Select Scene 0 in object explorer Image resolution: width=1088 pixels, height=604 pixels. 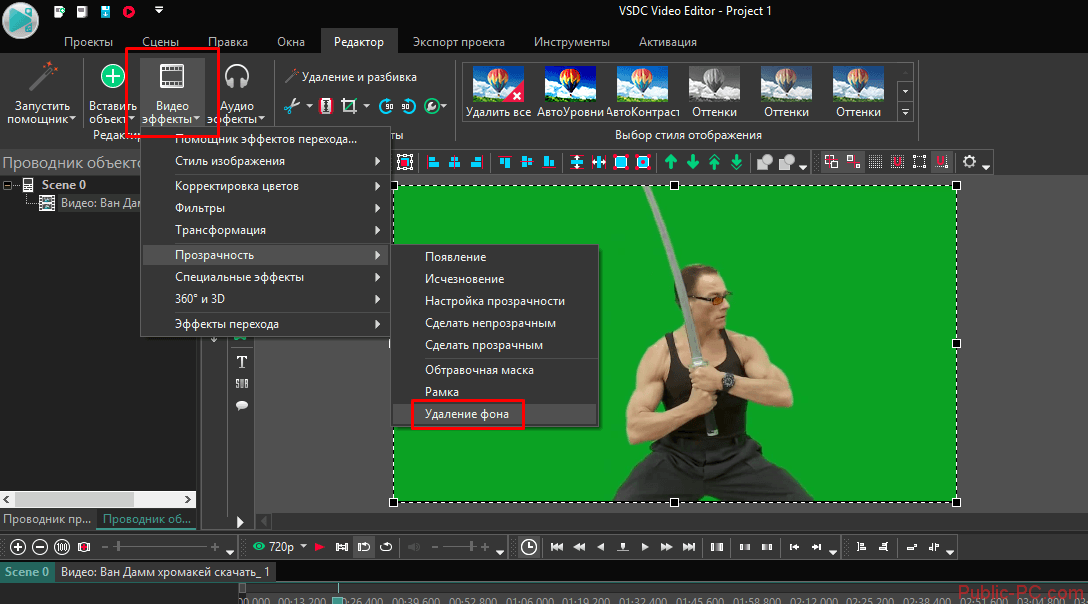point(63,185)
